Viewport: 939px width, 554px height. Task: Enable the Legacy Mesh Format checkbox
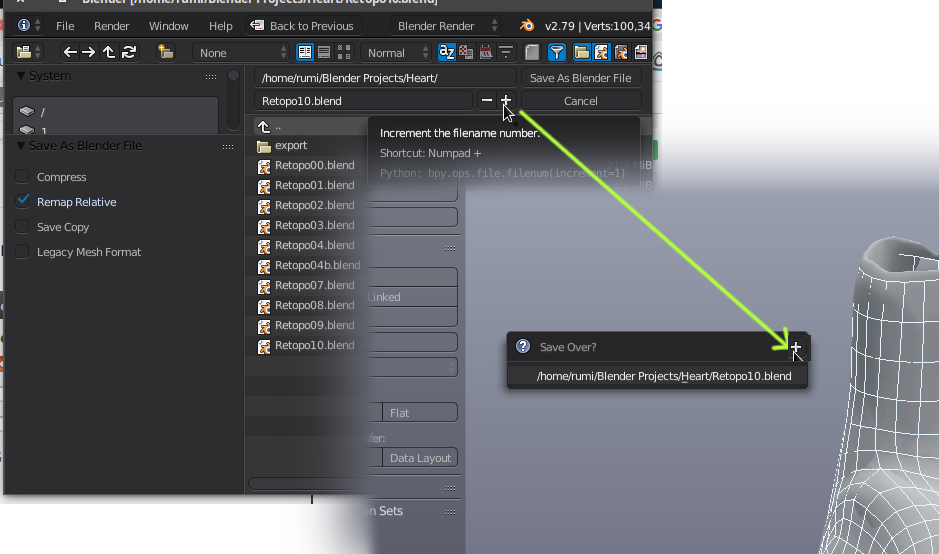coord(22,252)
